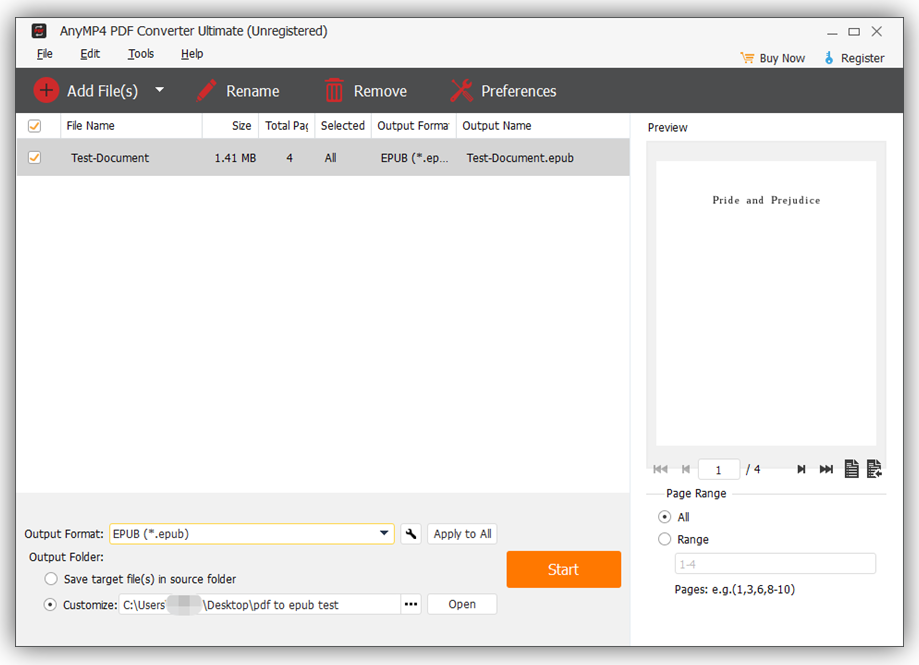919x665 pixels.
Task: Open Preferences via the crossed tools icon
Action: [462, 91]
